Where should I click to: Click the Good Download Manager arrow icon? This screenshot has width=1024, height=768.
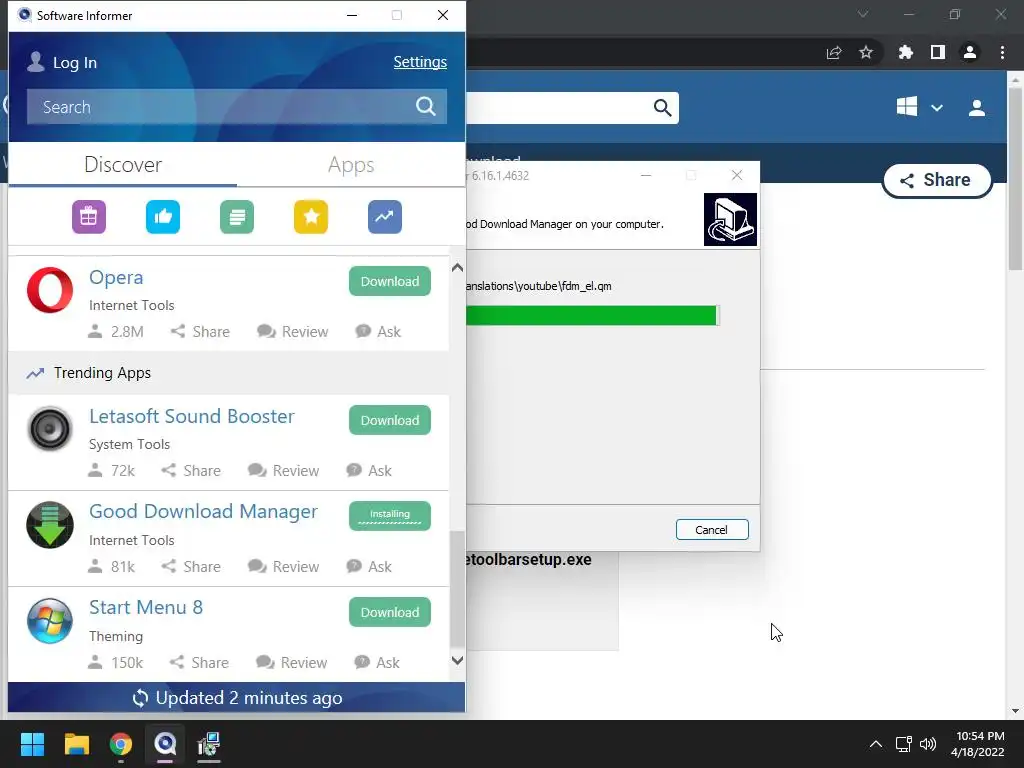(x=50, y=524)
